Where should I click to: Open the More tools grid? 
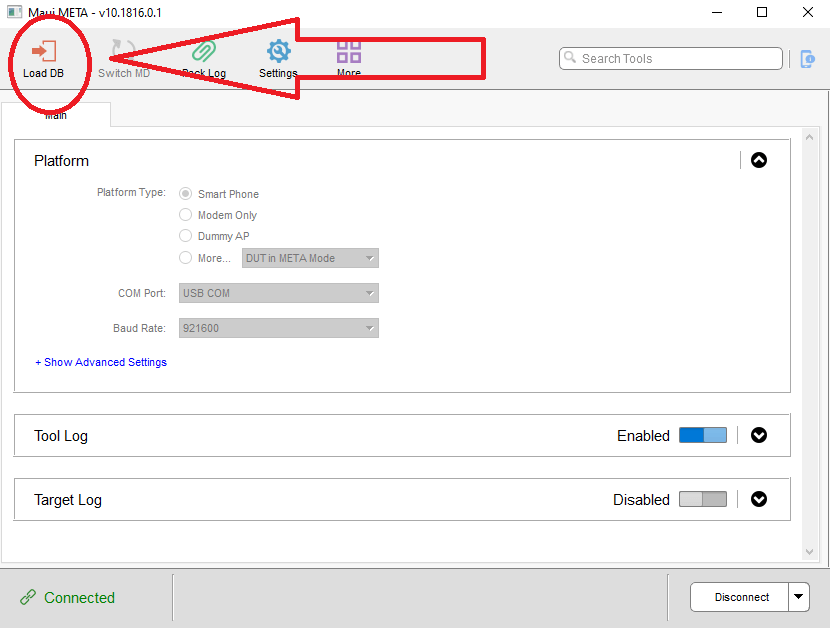tap(349, 60)
